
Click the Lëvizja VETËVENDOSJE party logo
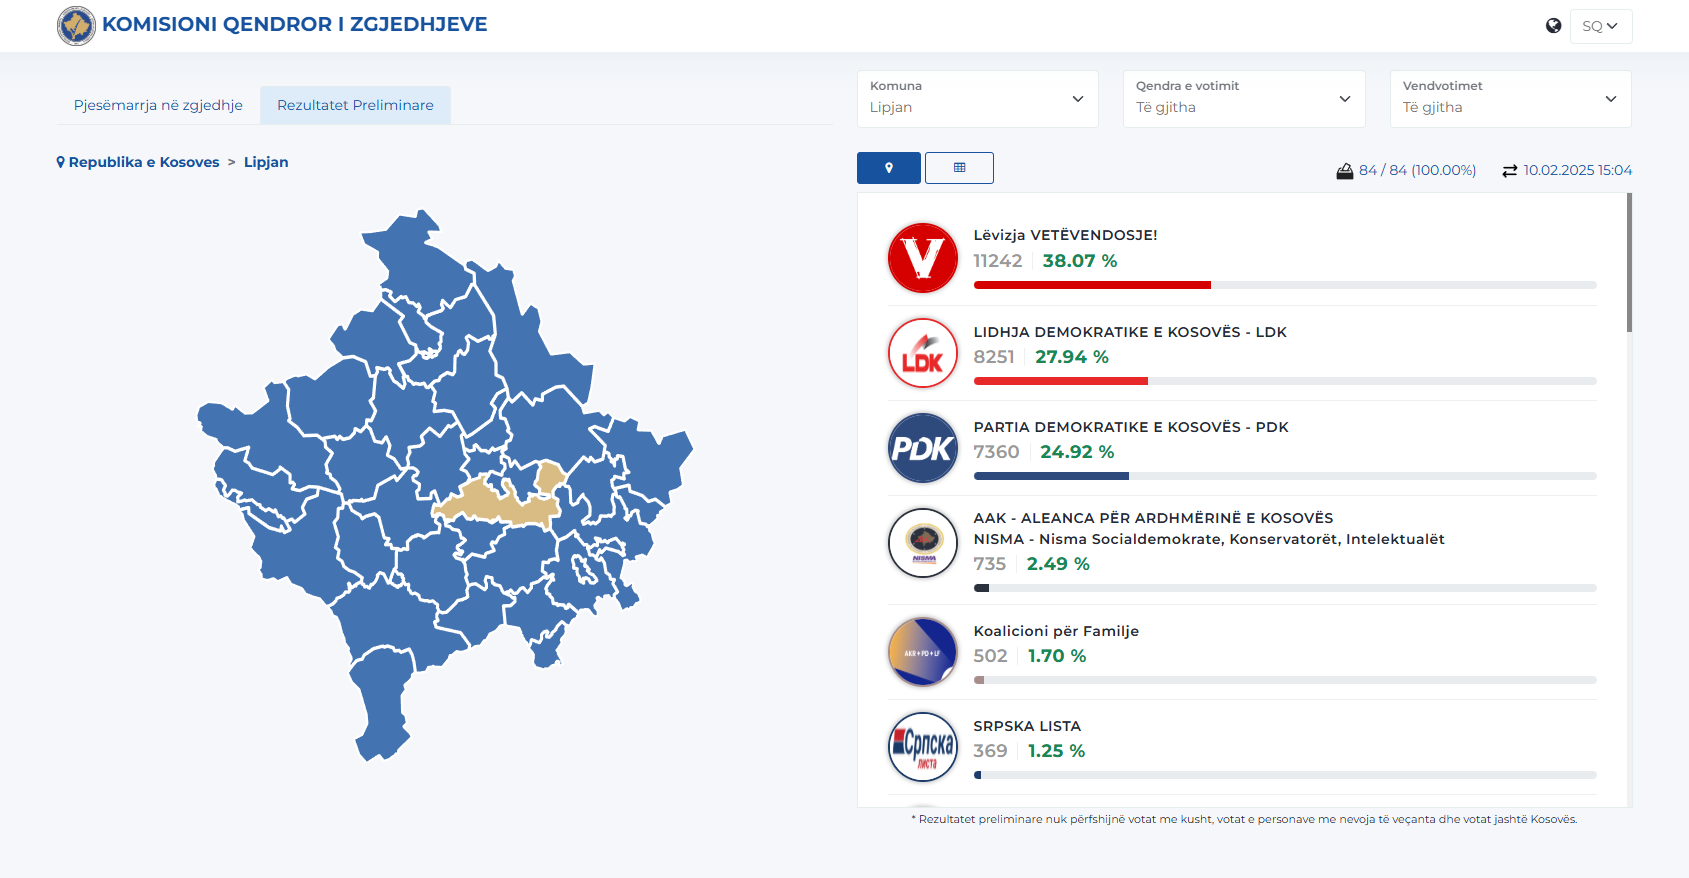click(923, 258)
